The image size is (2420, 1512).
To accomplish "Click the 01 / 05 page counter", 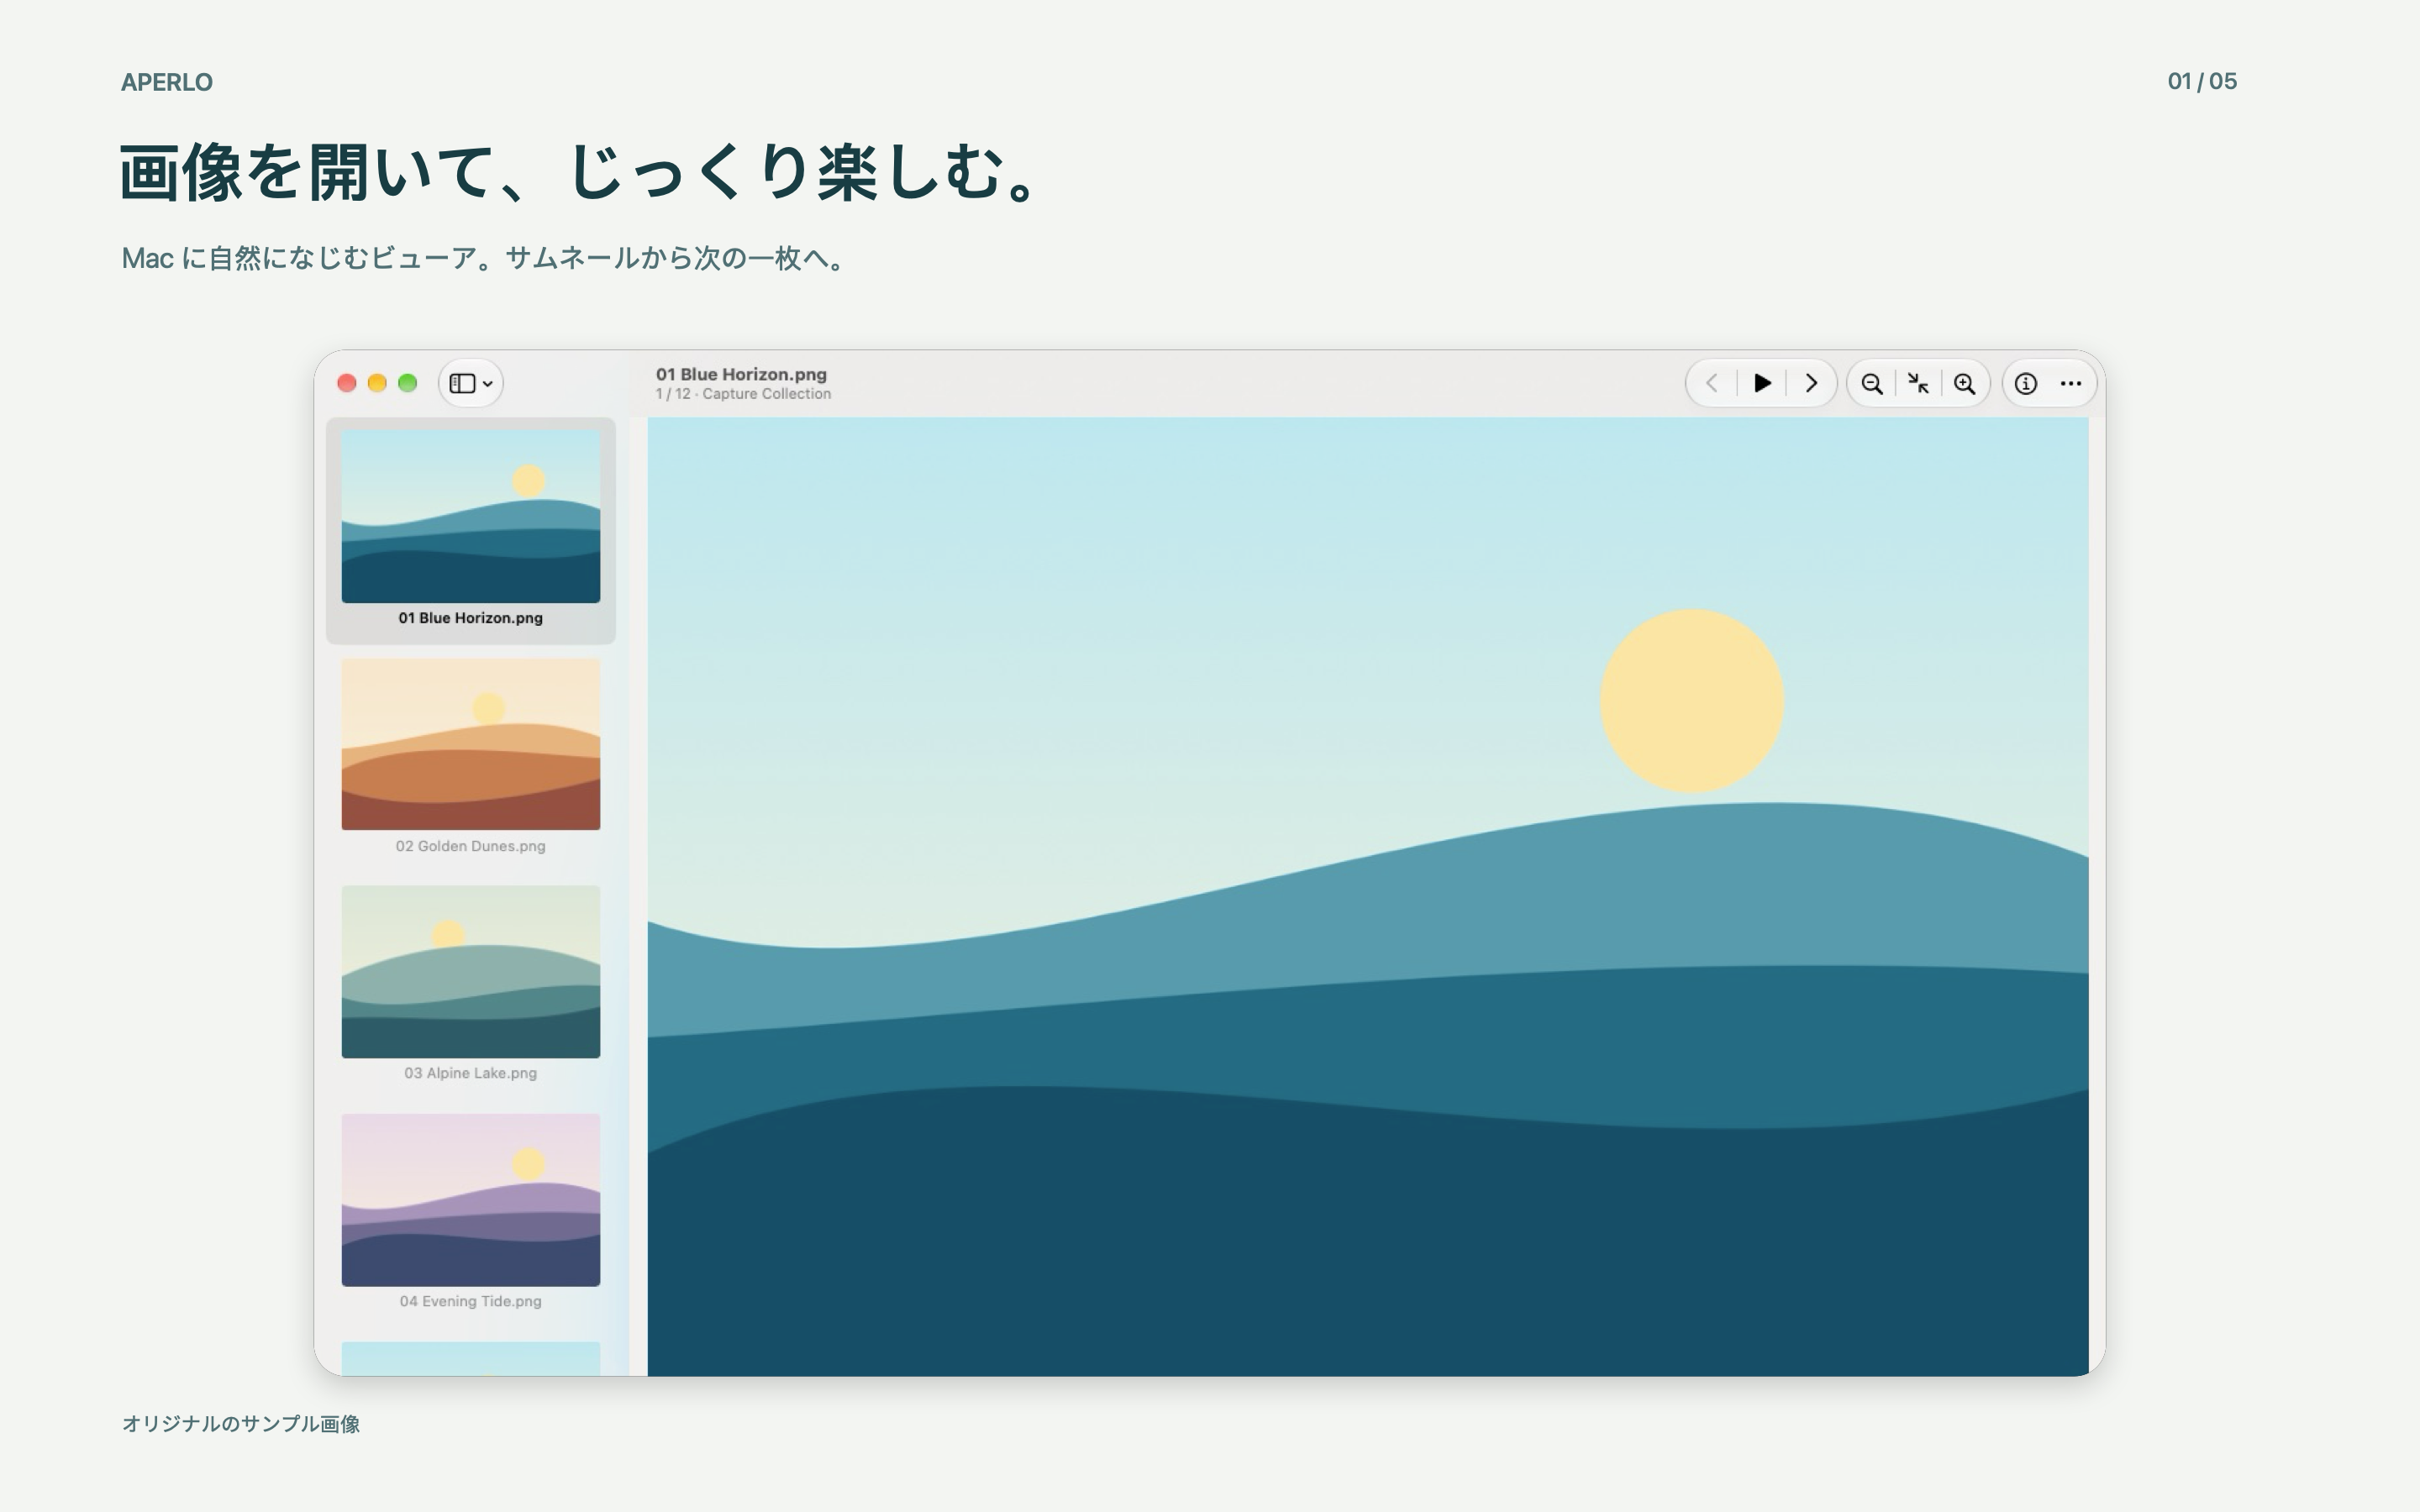I will tap(2202, 81).
